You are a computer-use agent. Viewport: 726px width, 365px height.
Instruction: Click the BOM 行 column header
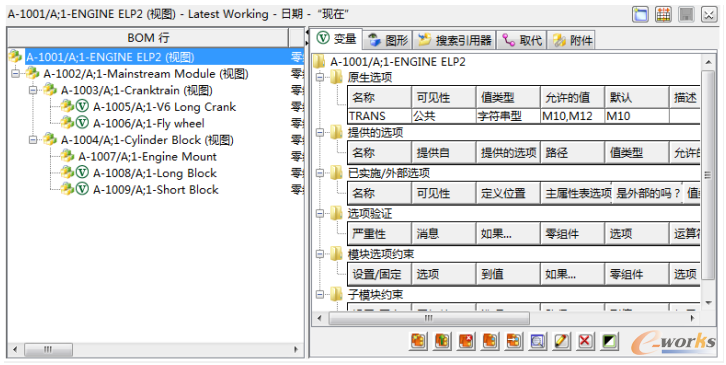click(148, 38)
